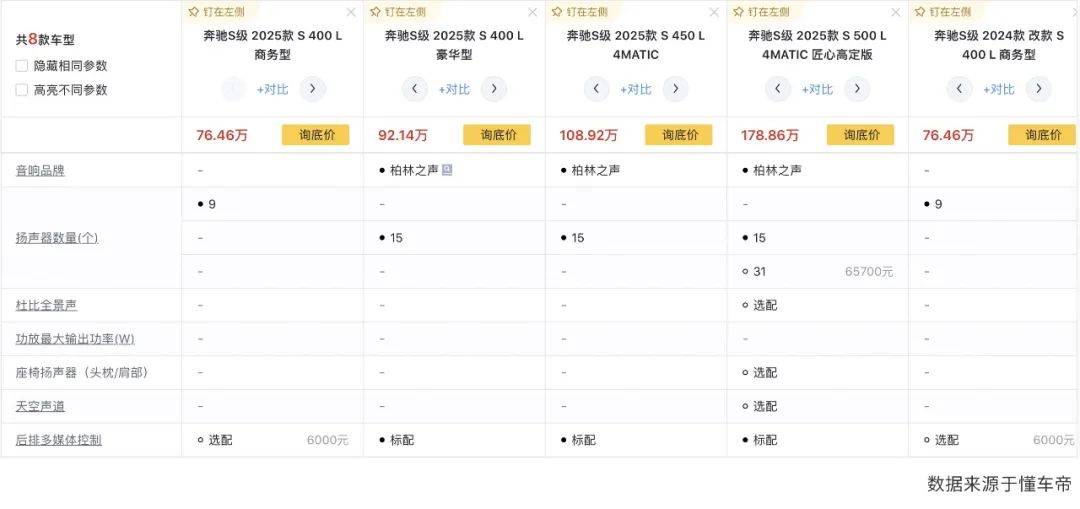Click previous arrow under S 450 L 4MATIC
This screenshot has width=1080, height=509.
[x=597, y=89]
